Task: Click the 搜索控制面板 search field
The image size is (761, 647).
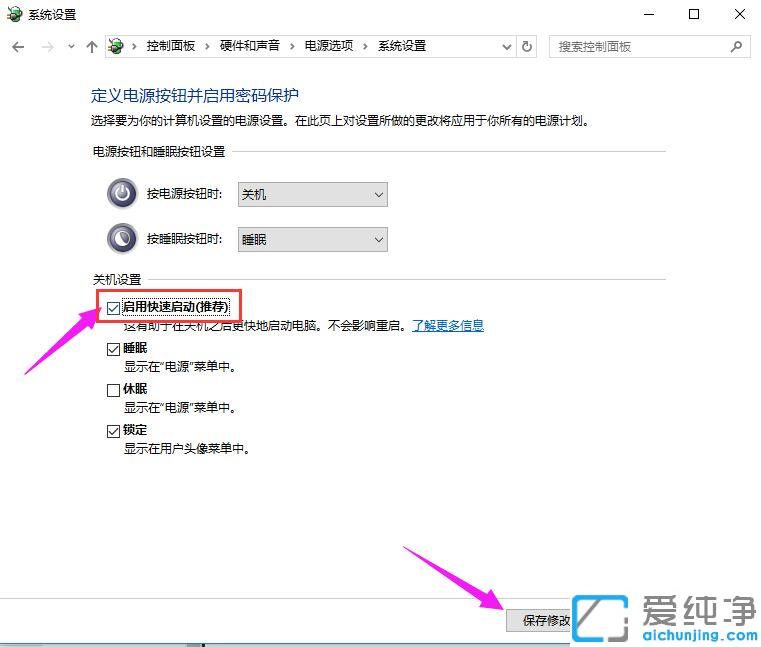Action: (640, 47)
